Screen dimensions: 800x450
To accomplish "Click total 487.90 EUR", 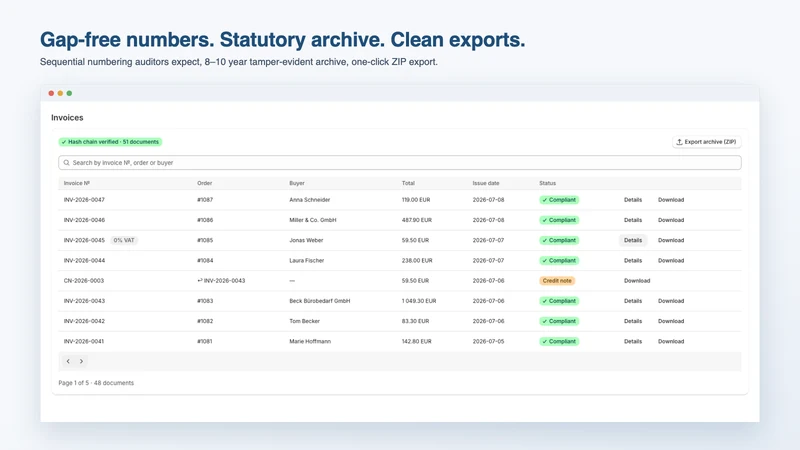I will point(417,220).
